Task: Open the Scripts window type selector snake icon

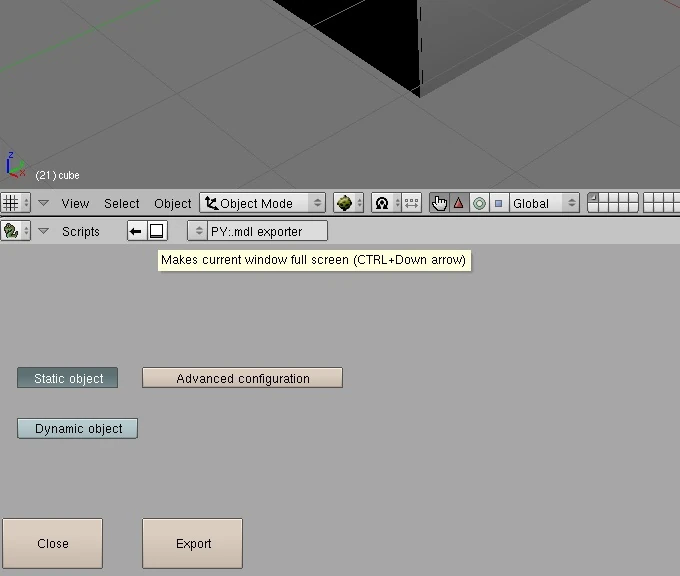Action: click(15, 231)
